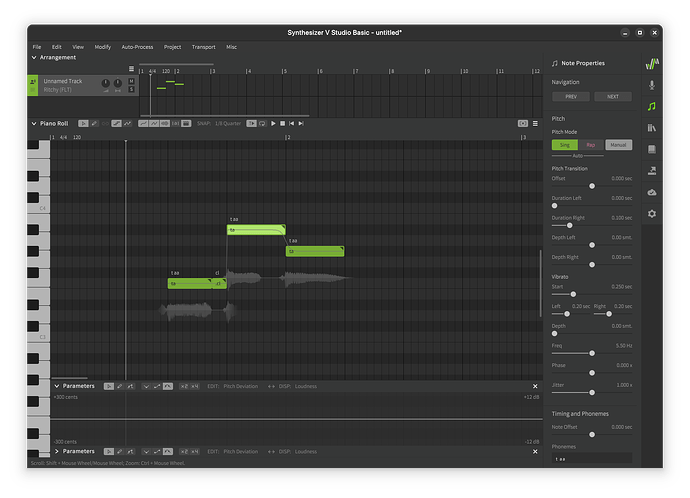Open the Arrangement track list hamburger menu
This screenshot has width=690, height=498.
click(x=131, y=69)
